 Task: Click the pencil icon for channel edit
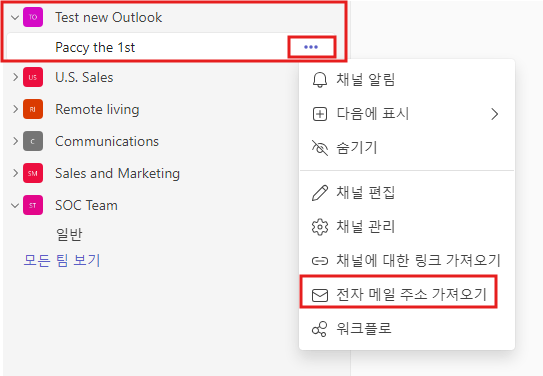point(320,193)
